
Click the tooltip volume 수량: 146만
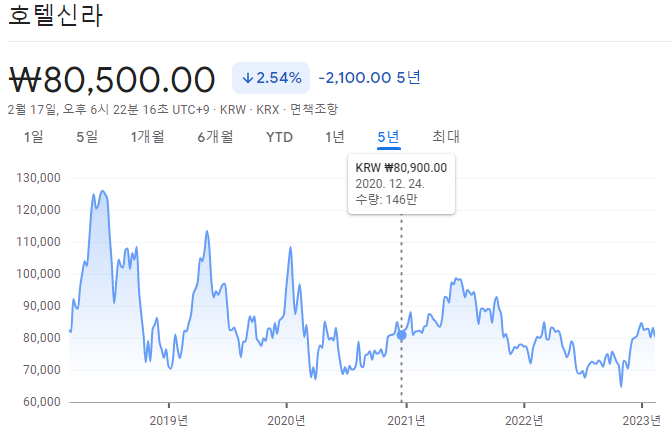point(386,200)
